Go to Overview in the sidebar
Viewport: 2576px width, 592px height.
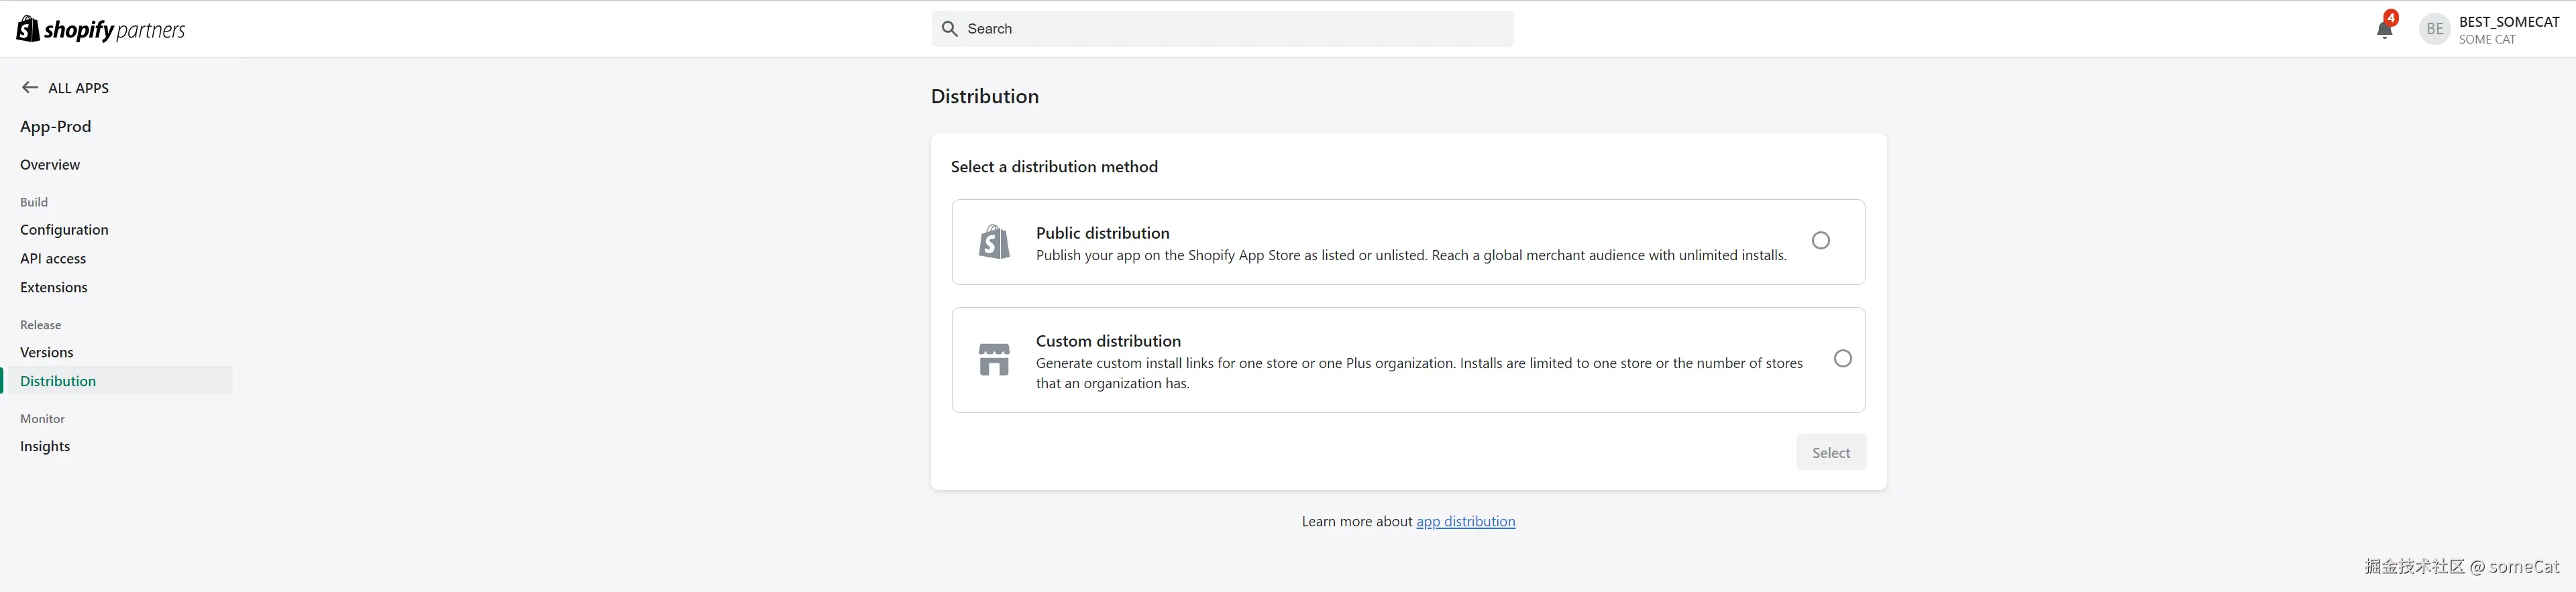pyautogui.click(x=50, y=165)
